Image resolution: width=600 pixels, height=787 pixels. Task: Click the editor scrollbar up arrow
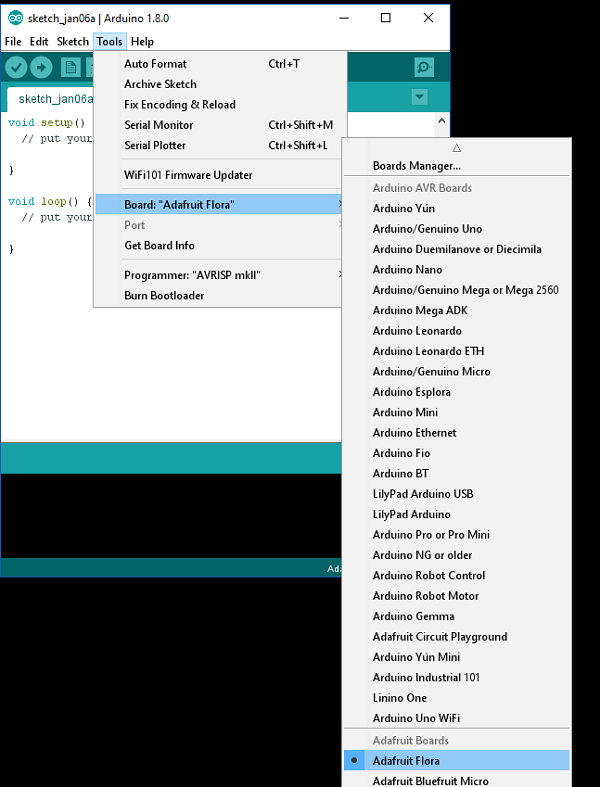click(x=441, y=119)
